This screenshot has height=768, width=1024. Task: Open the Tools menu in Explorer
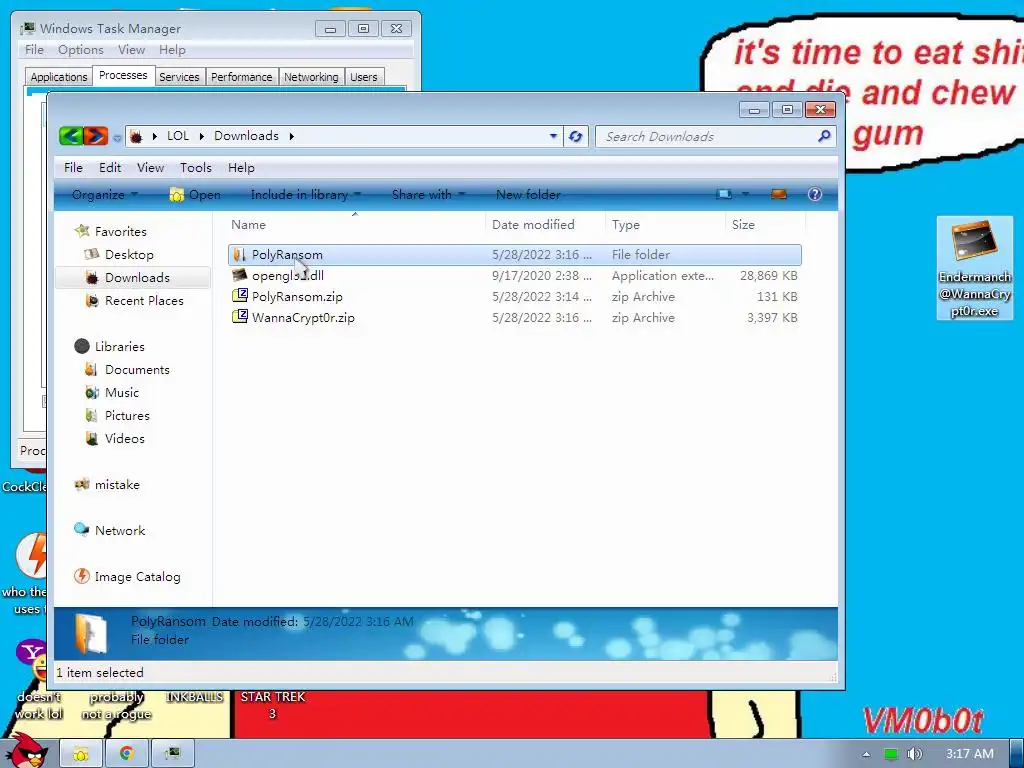point(196,168)
